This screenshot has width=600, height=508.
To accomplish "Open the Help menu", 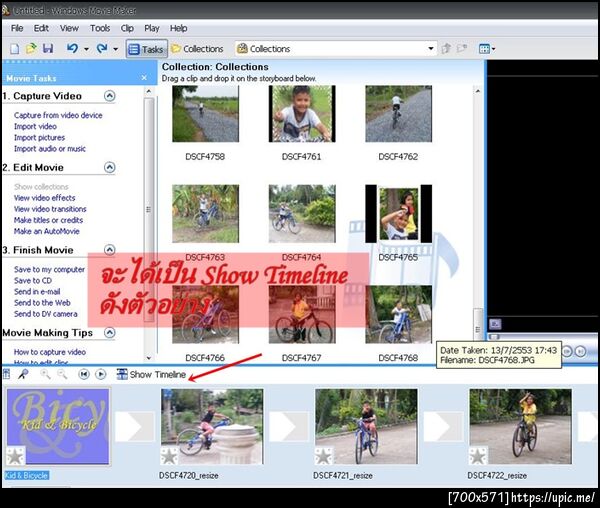I will (x=178, y=28).
